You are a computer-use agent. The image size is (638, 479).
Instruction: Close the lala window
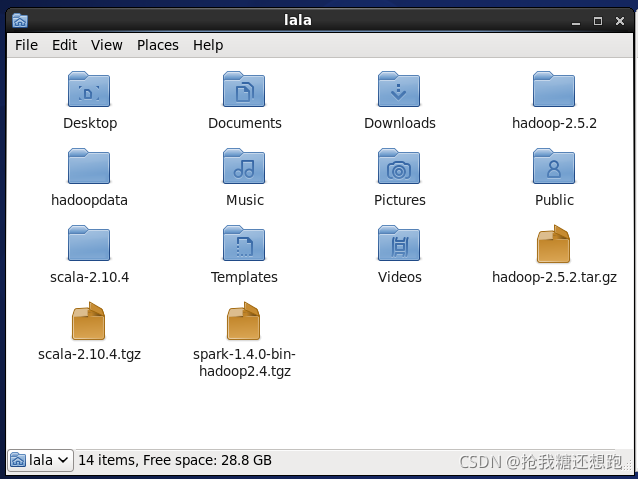620,21
